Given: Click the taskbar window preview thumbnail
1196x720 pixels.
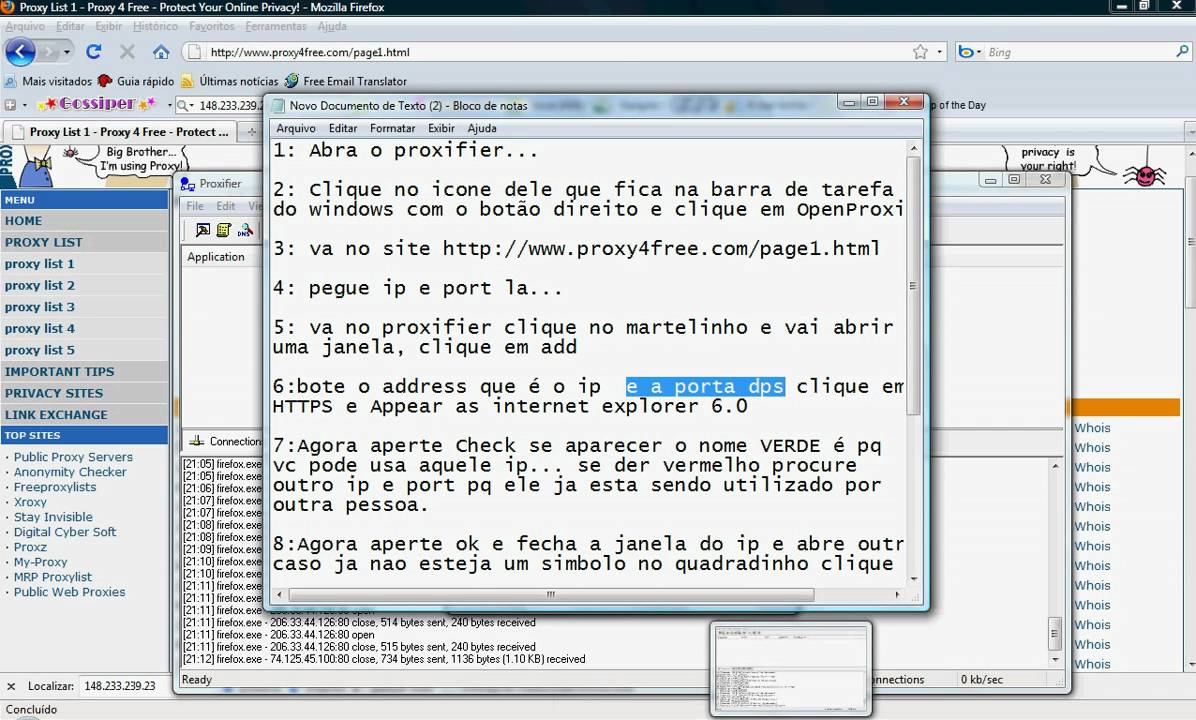Looking at the screenshot, I should pyautogui.click(x=791, y=669).
